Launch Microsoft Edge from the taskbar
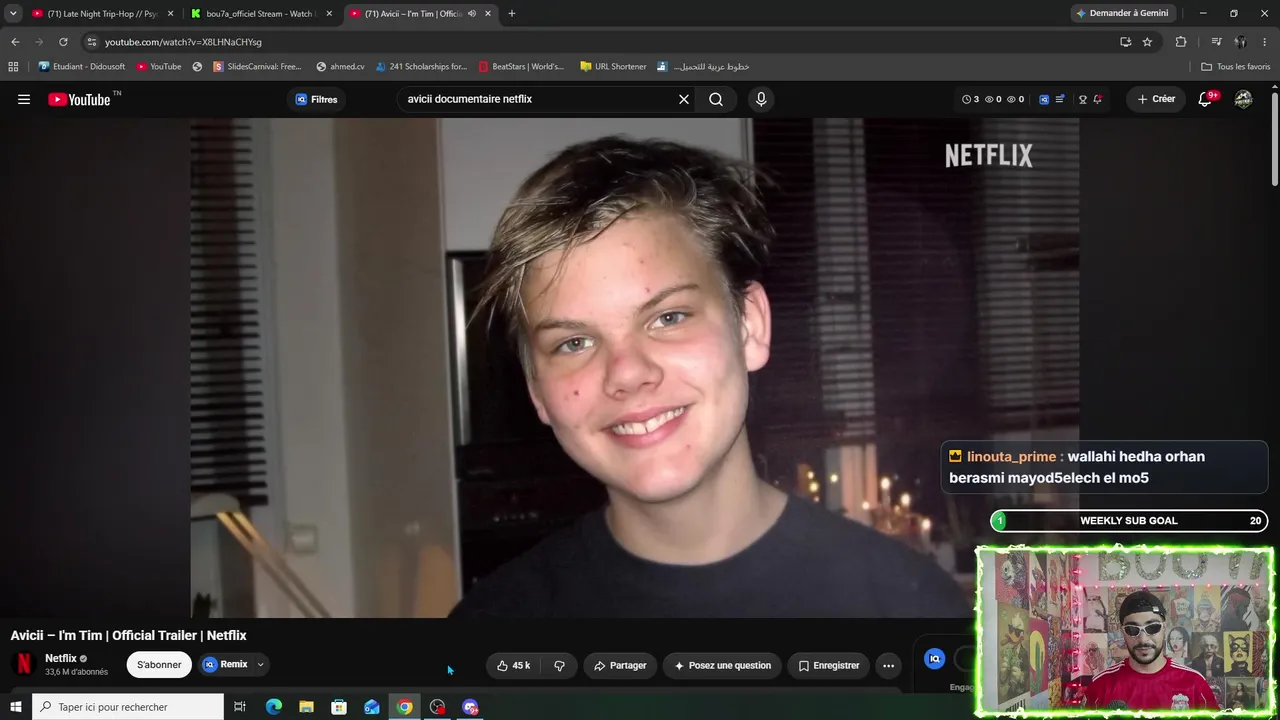The height and width of the screenshot is (720, 1280). [x=273, y=707]
